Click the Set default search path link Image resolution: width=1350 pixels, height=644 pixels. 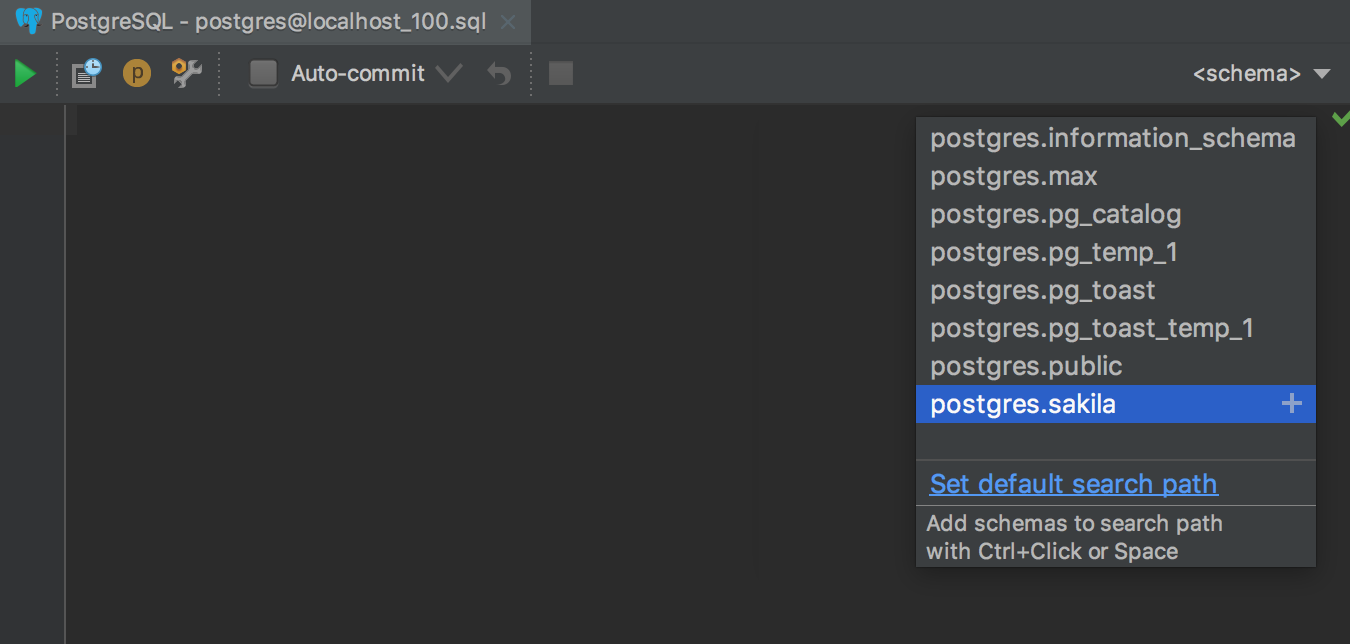point(1074,484)
